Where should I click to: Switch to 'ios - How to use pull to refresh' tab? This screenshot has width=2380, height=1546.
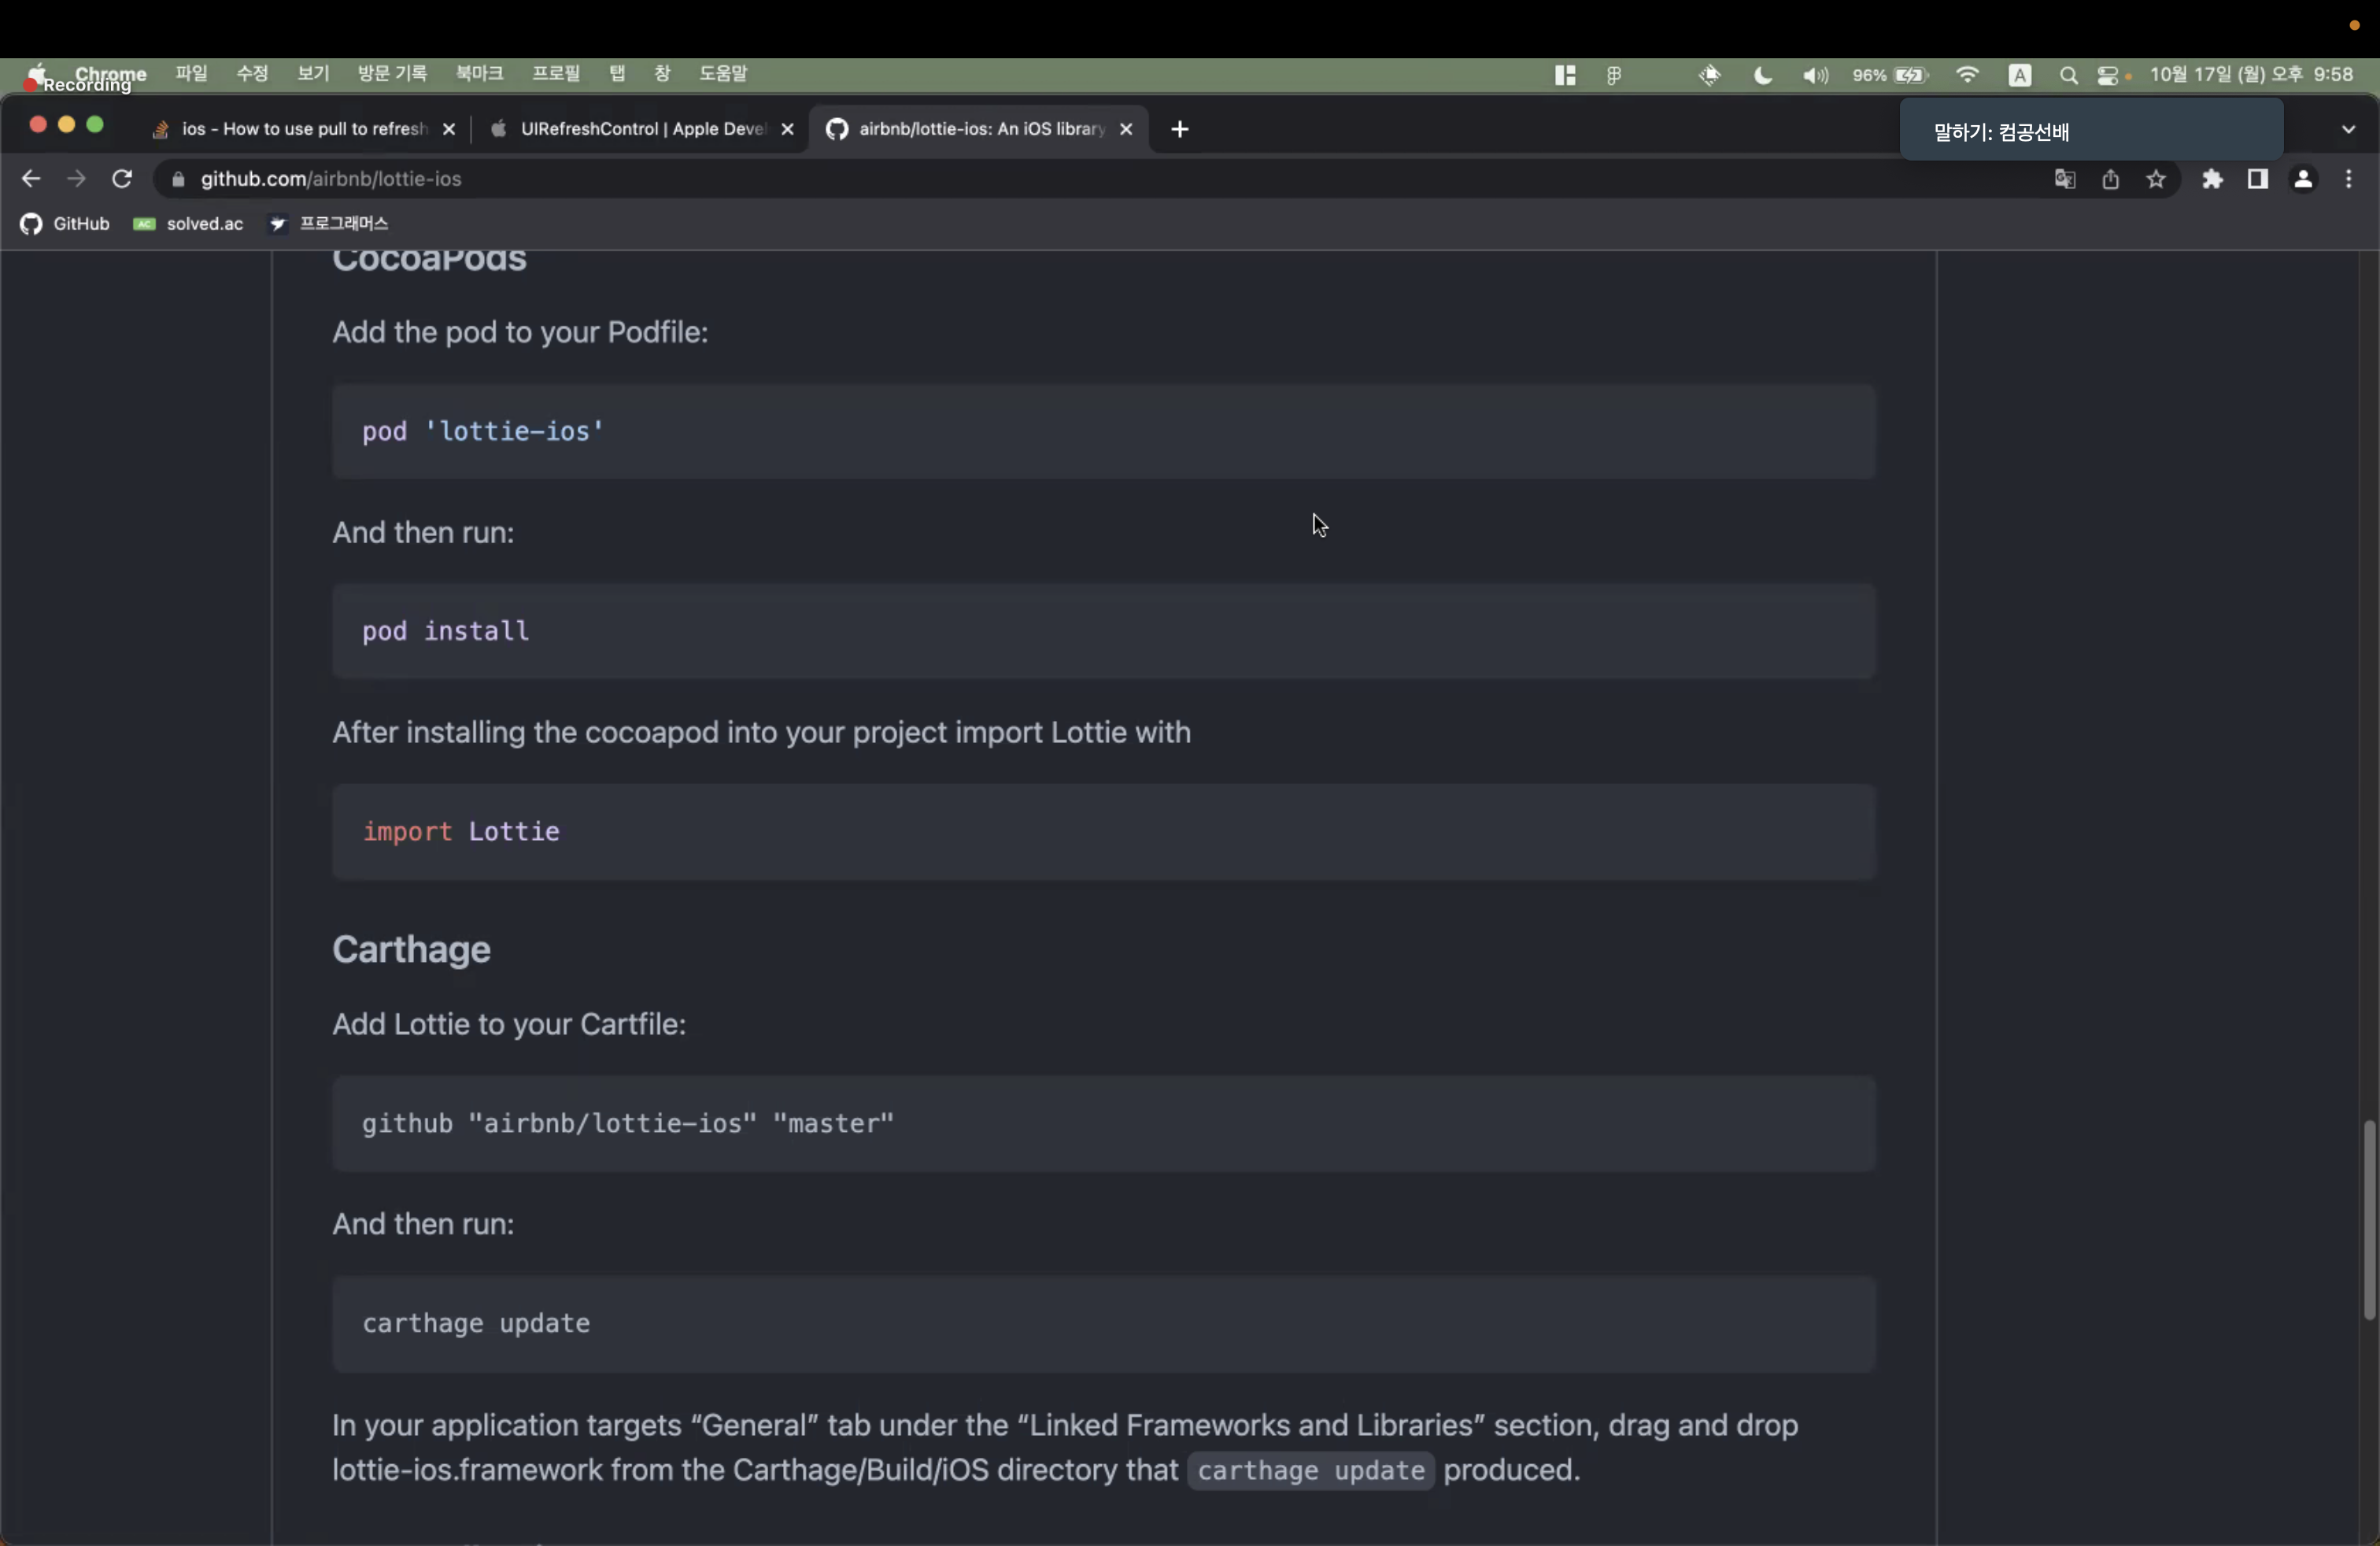tap(303, 129)
